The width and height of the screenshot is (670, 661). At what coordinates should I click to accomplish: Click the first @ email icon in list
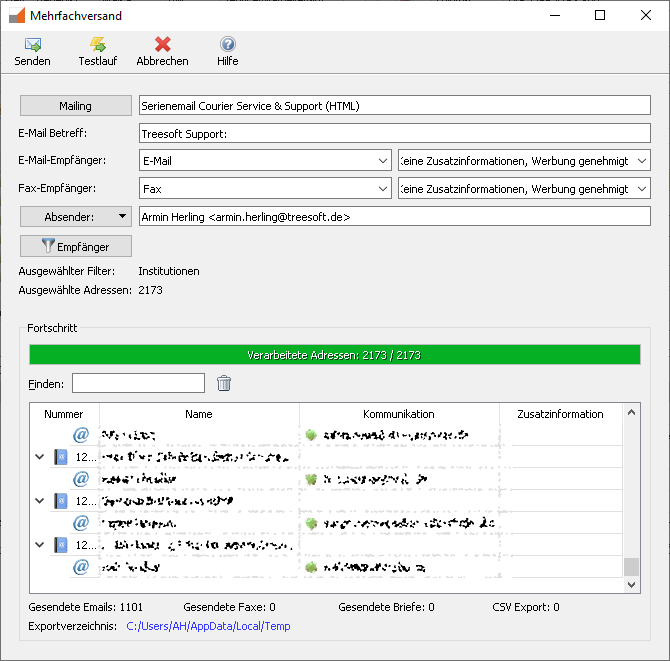(x=80, y=435)
